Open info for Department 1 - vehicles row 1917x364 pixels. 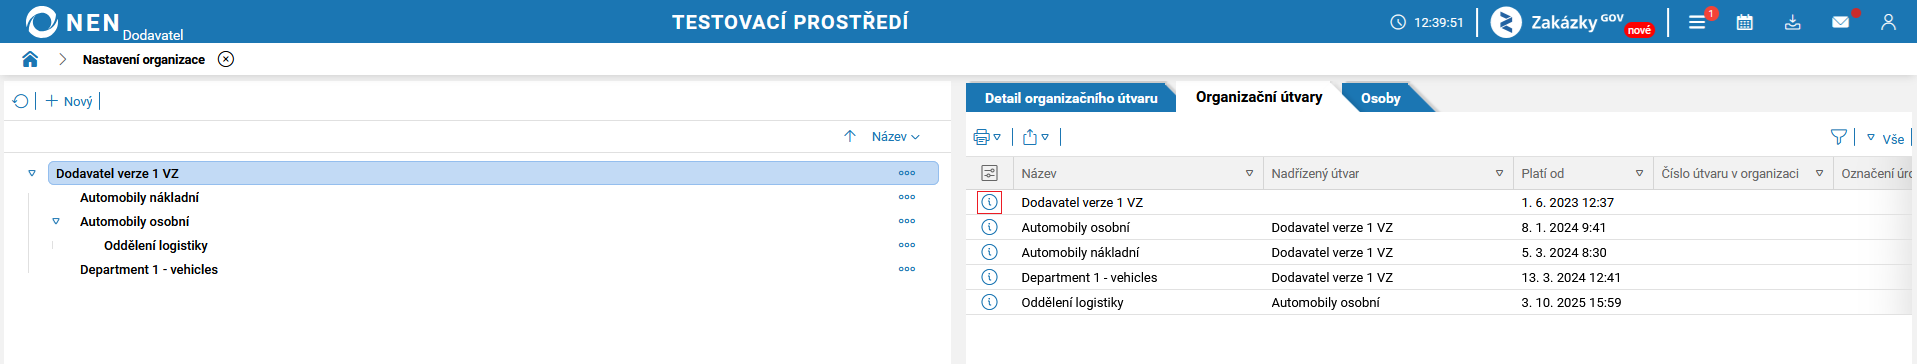click(x=989, y=277)
